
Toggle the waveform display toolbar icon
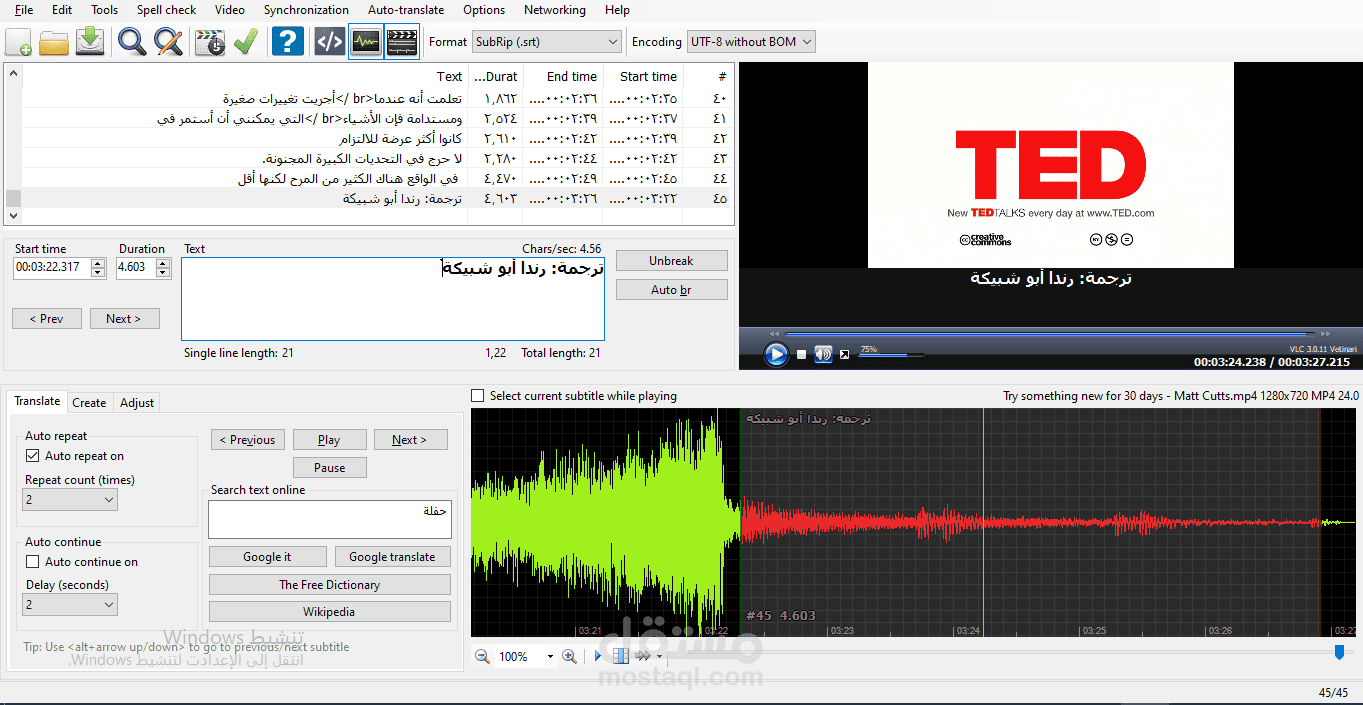(x=366, y=42)
